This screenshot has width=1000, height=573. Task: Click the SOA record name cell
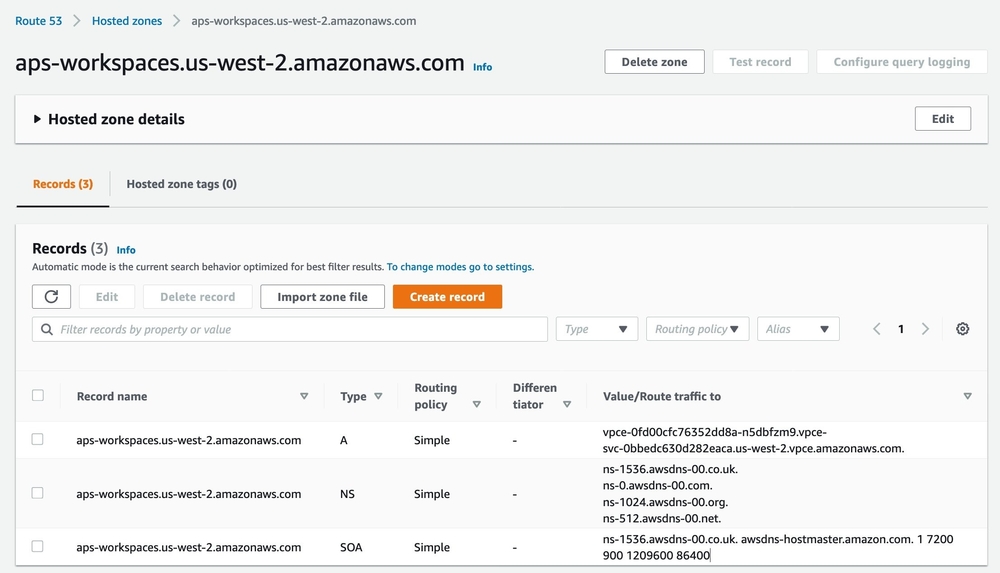189,547
